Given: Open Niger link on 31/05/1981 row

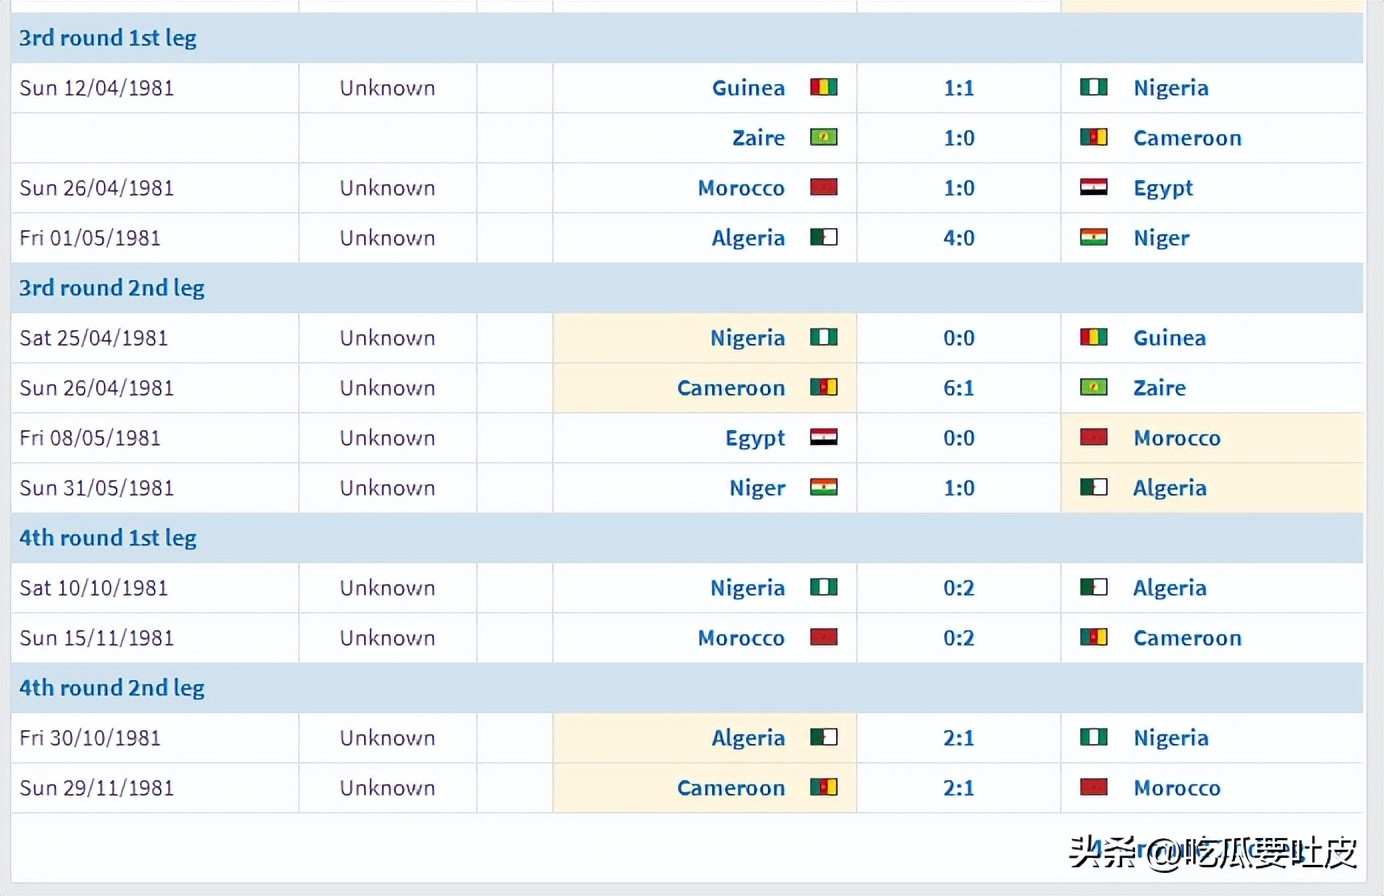Looking at the screenshot, I should point(757,489).
